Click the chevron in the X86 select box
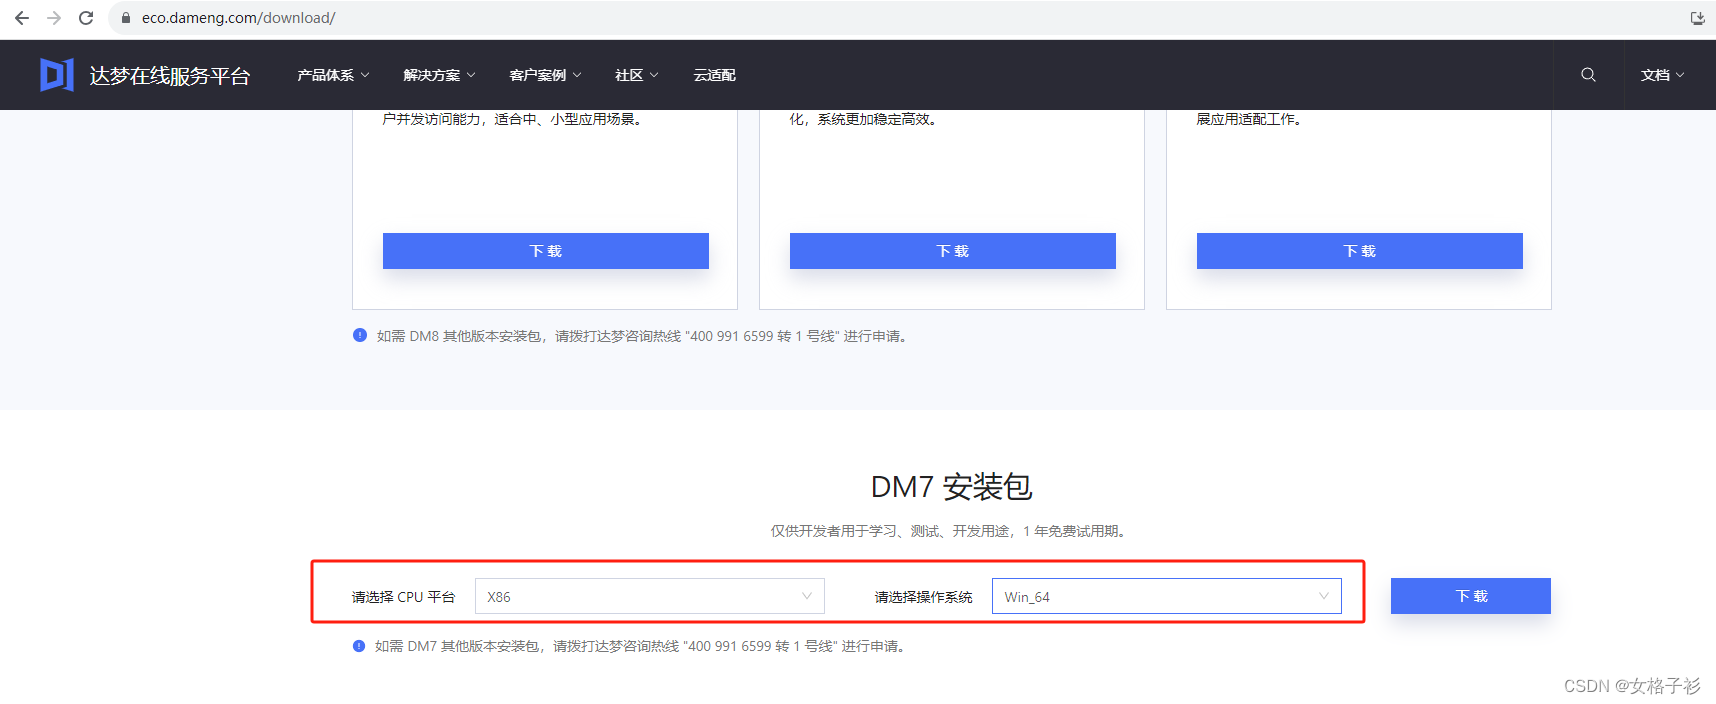1716x704 pixels. 806,596
